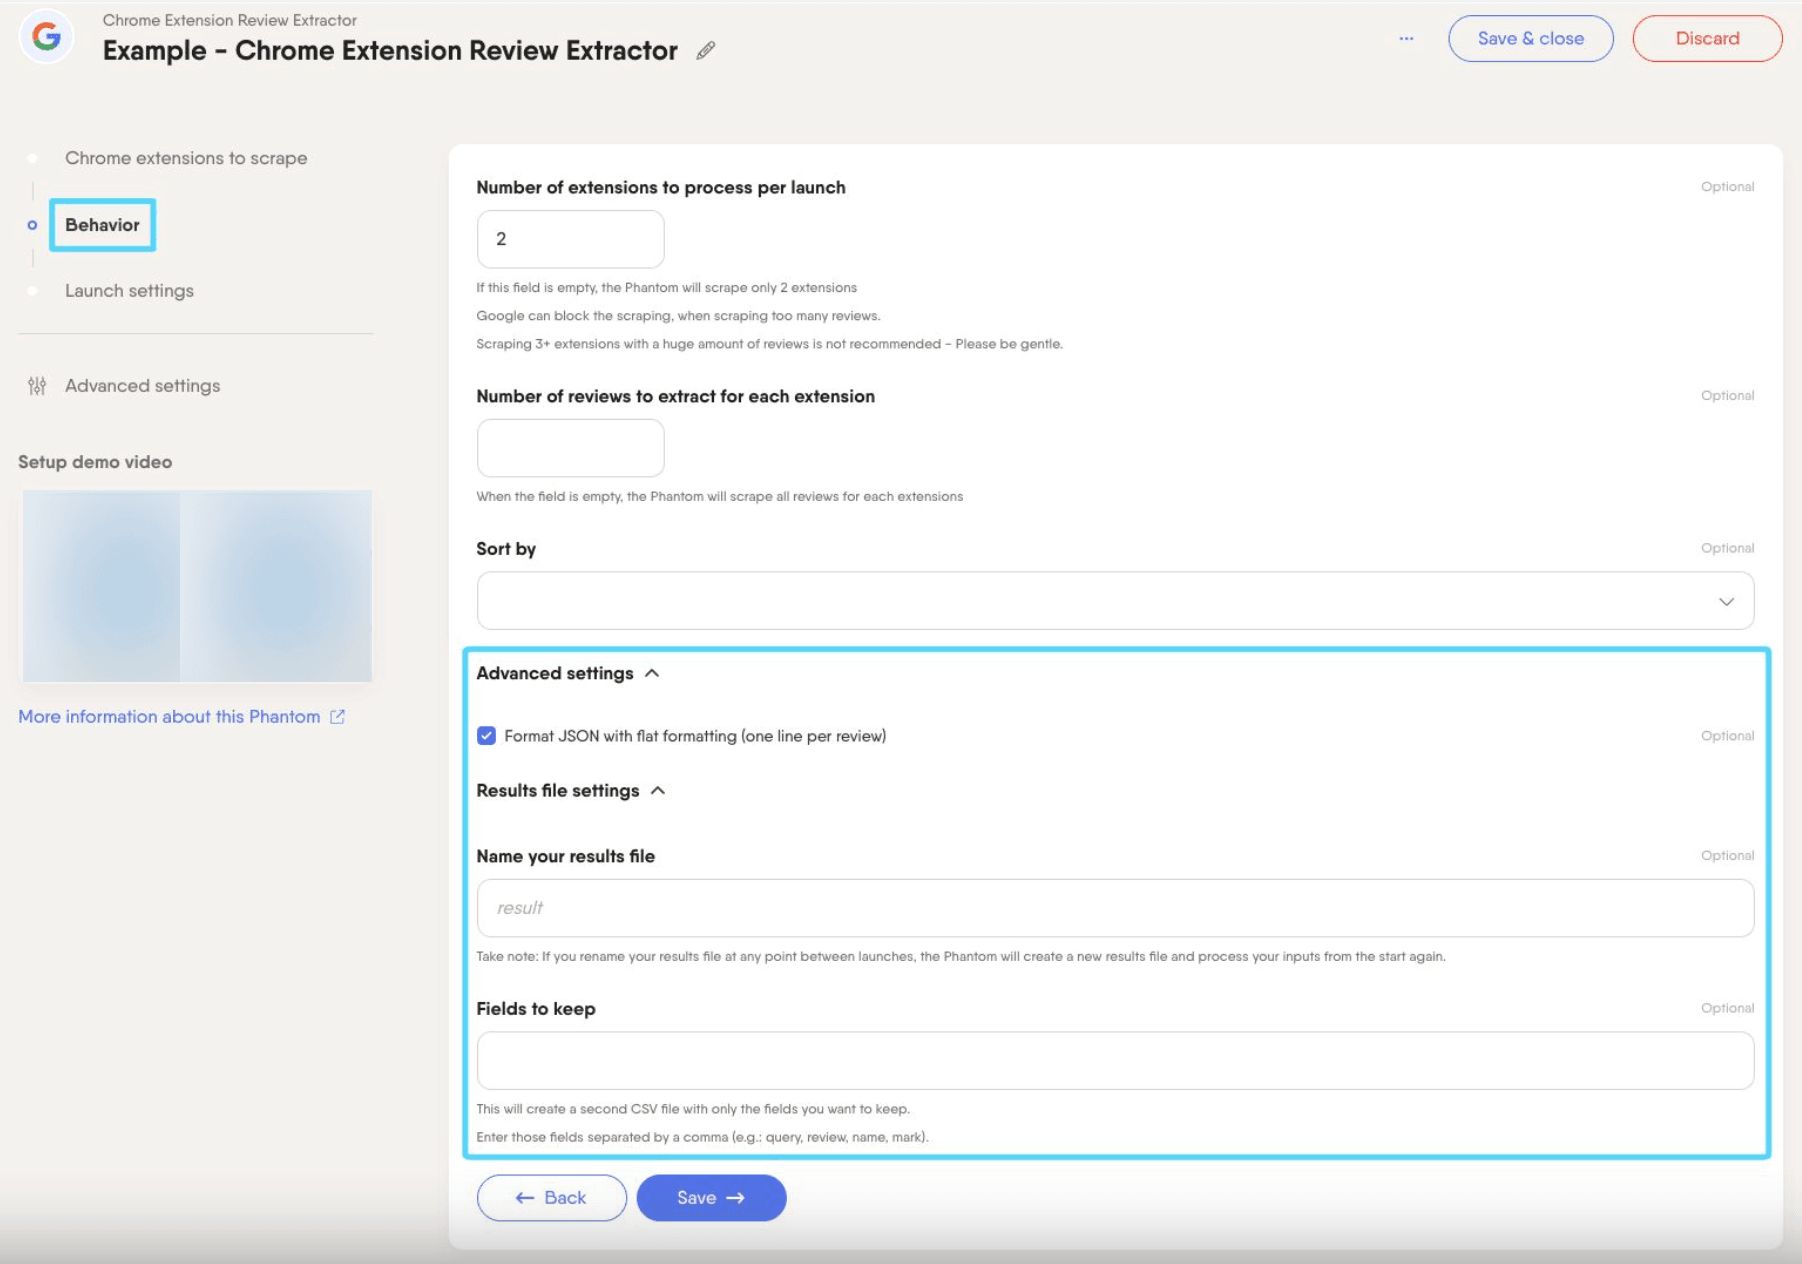Image resolution: width=1802 pixels, height=1264 pixels.
Task: Click the Google logo icon
Action: point(46,38)
